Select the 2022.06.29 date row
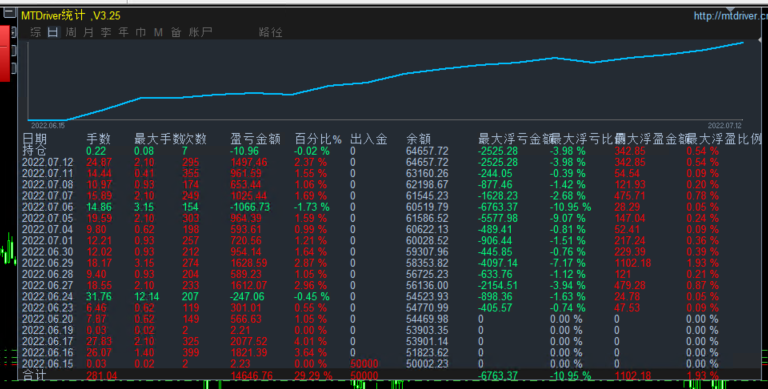 click(48, 263)
